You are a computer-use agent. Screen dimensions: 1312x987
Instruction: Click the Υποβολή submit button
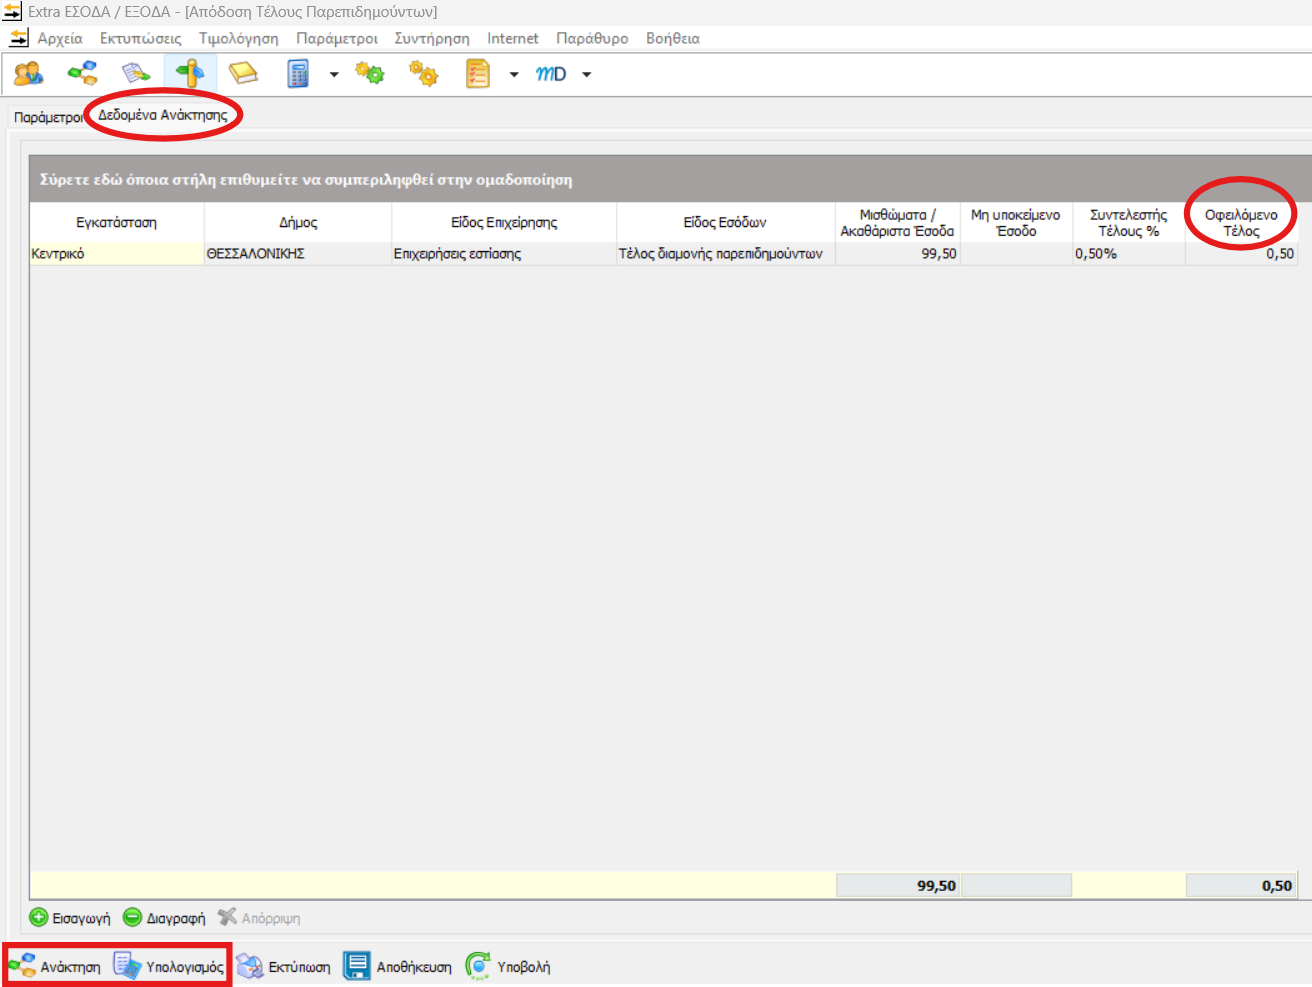[509, 966]
